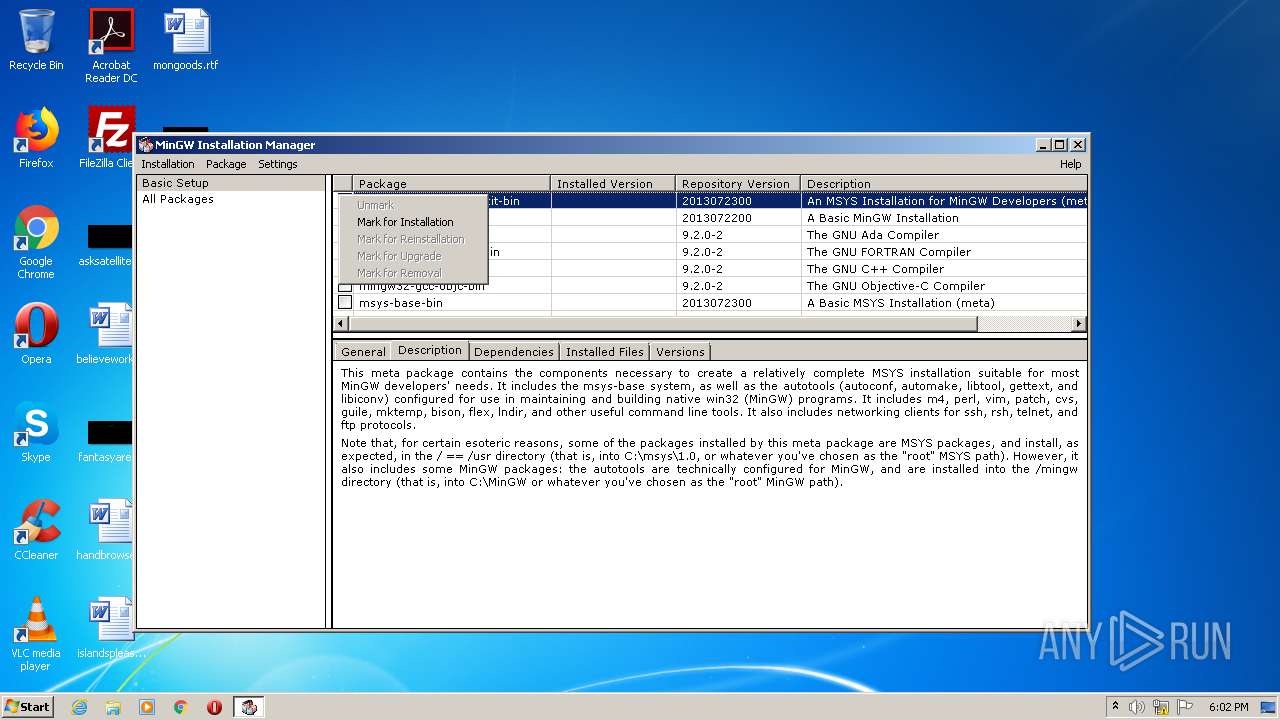Select the mongoods.rtf desktop file
This screenshot has height=720, width=1280.
(186, 40)
